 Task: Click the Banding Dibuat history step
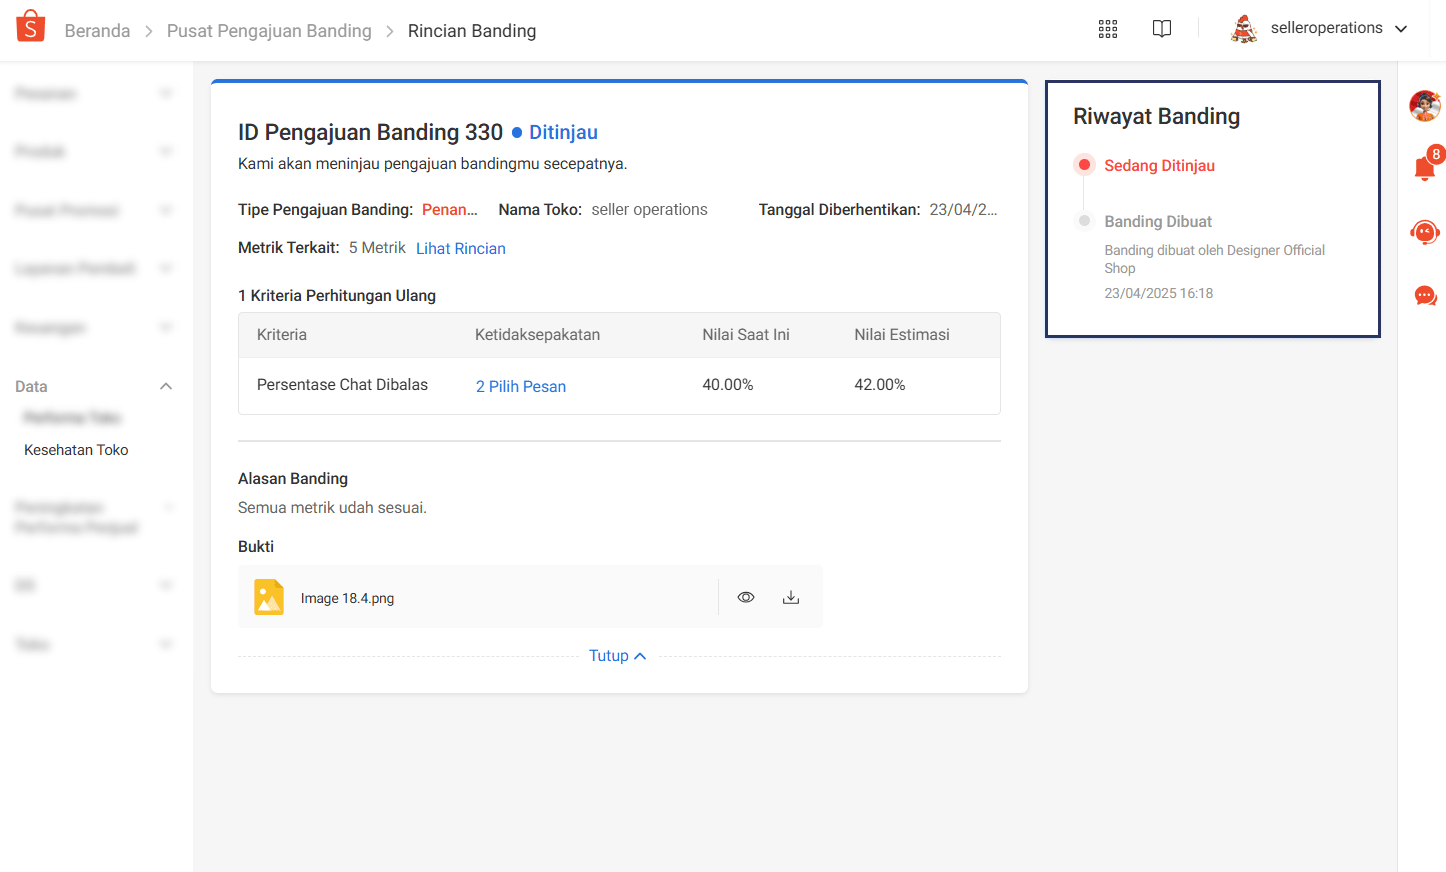[1158, 221]
